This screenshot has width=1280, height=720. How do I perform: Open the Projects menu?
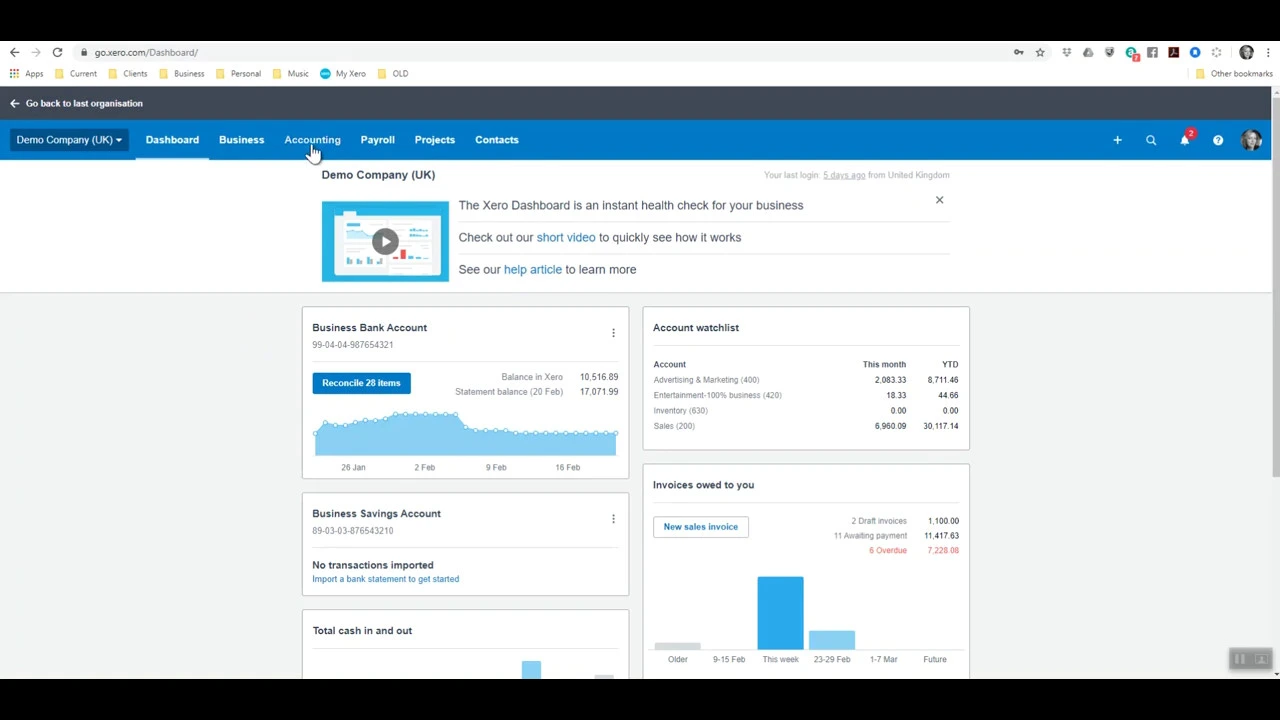[x=434, y=140]
